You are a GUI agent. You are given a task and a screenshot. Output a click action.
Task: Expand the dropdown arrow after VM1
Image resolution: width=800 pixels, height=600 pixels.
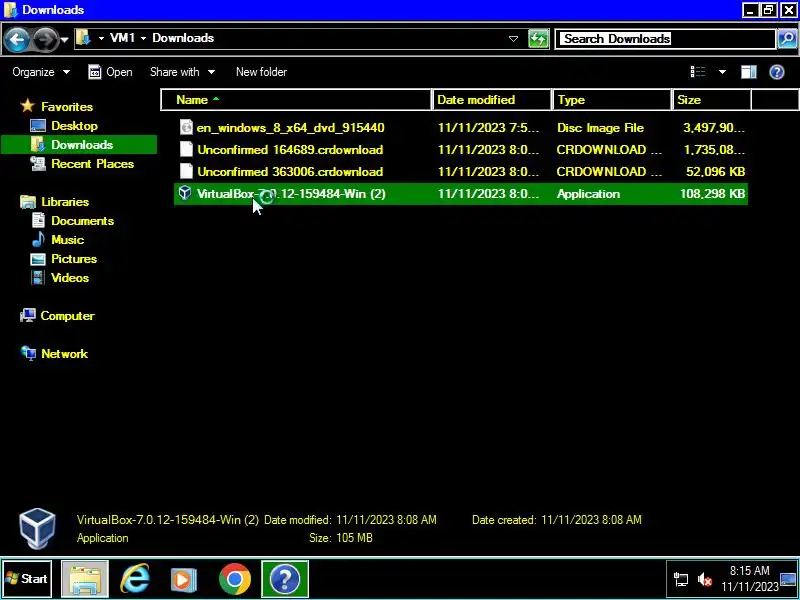(143, 38)
